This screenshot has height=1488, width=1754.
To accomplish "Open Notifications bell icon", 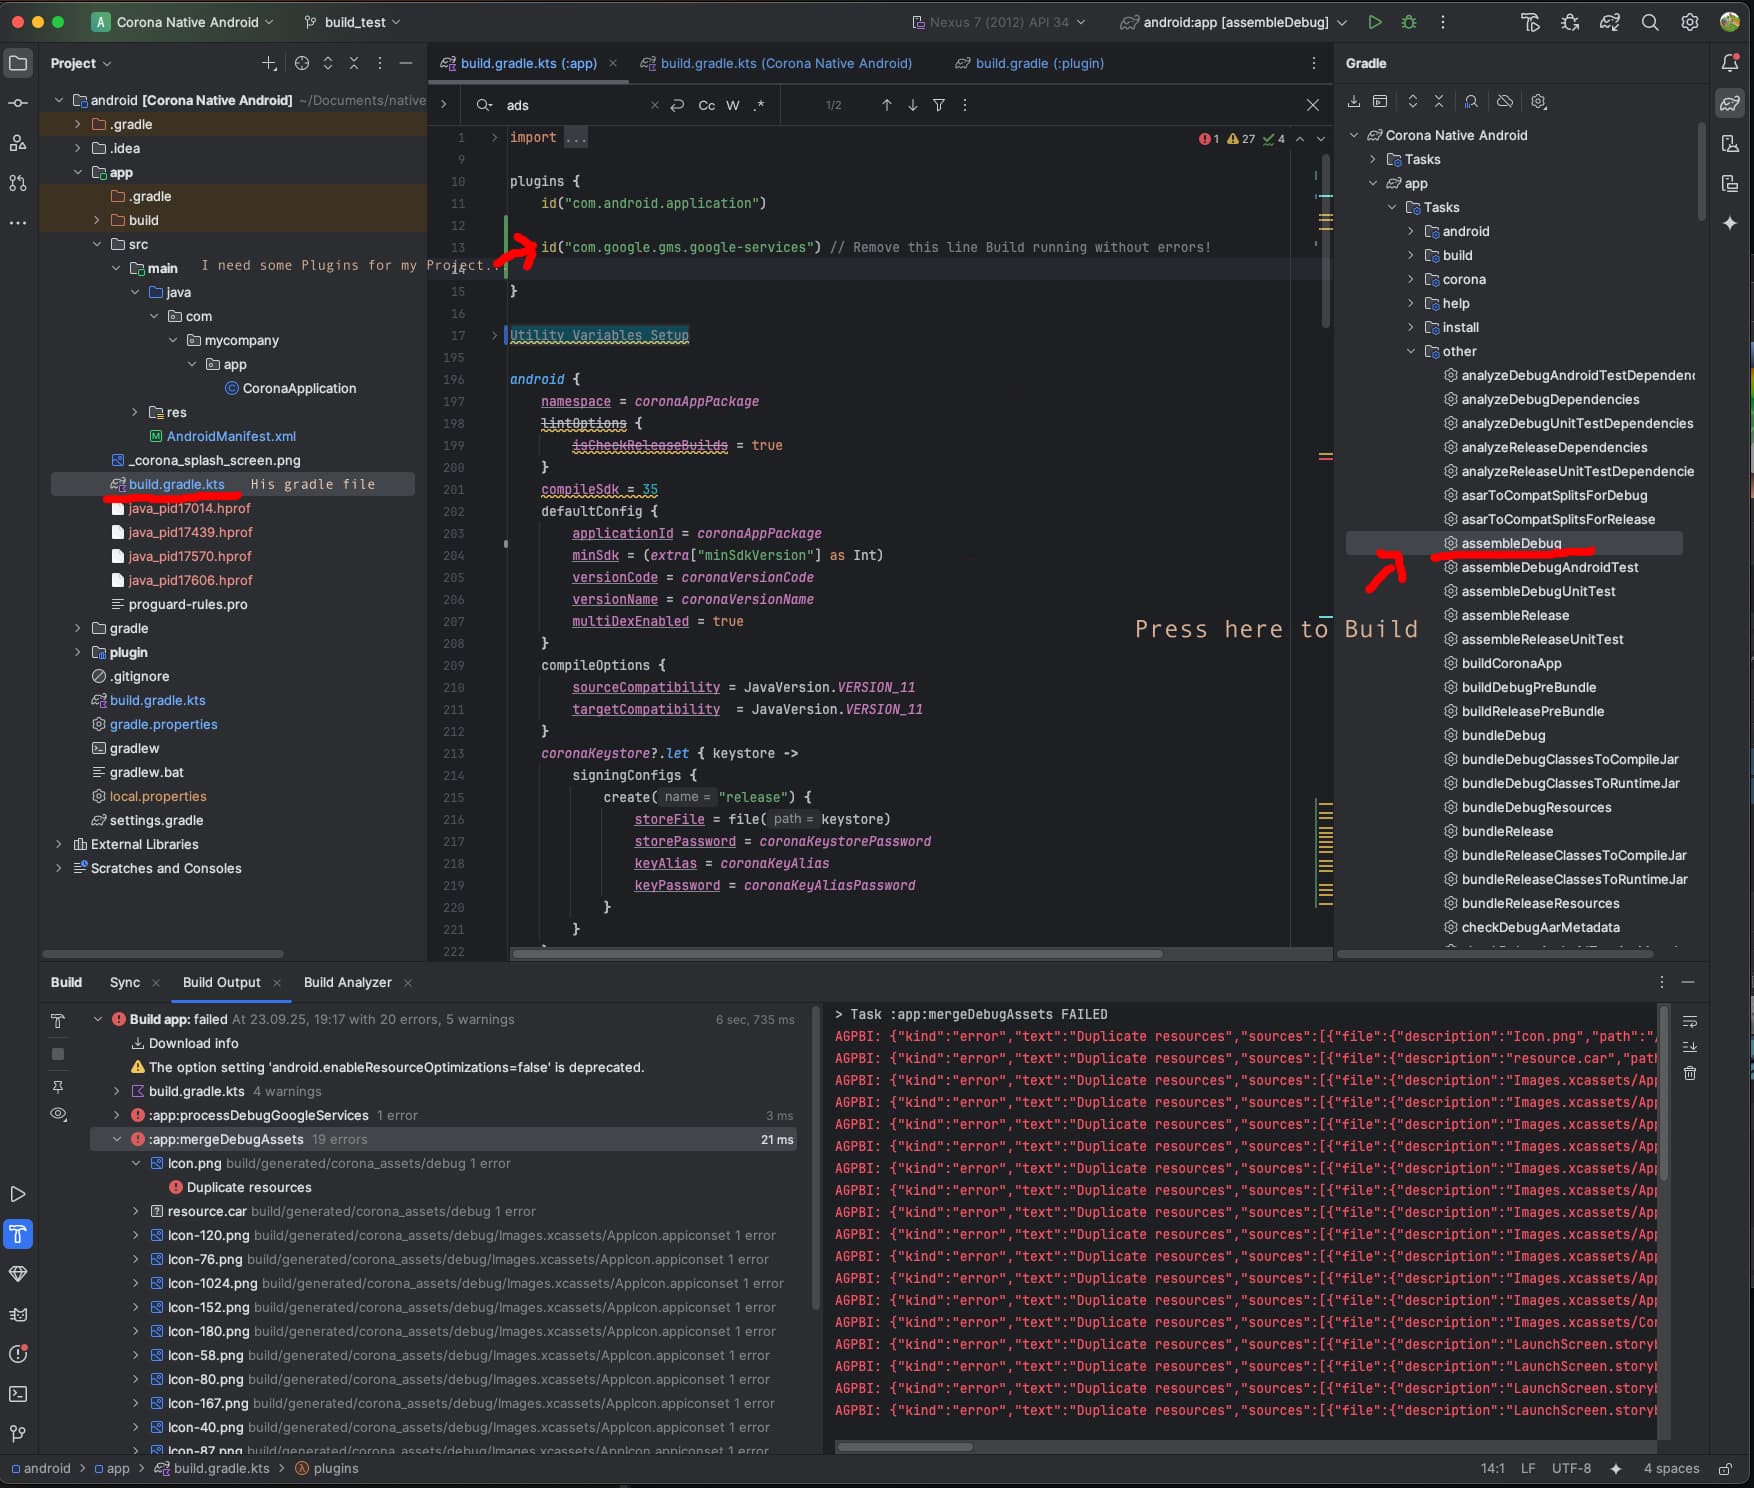I will (x=1730, y=63).
